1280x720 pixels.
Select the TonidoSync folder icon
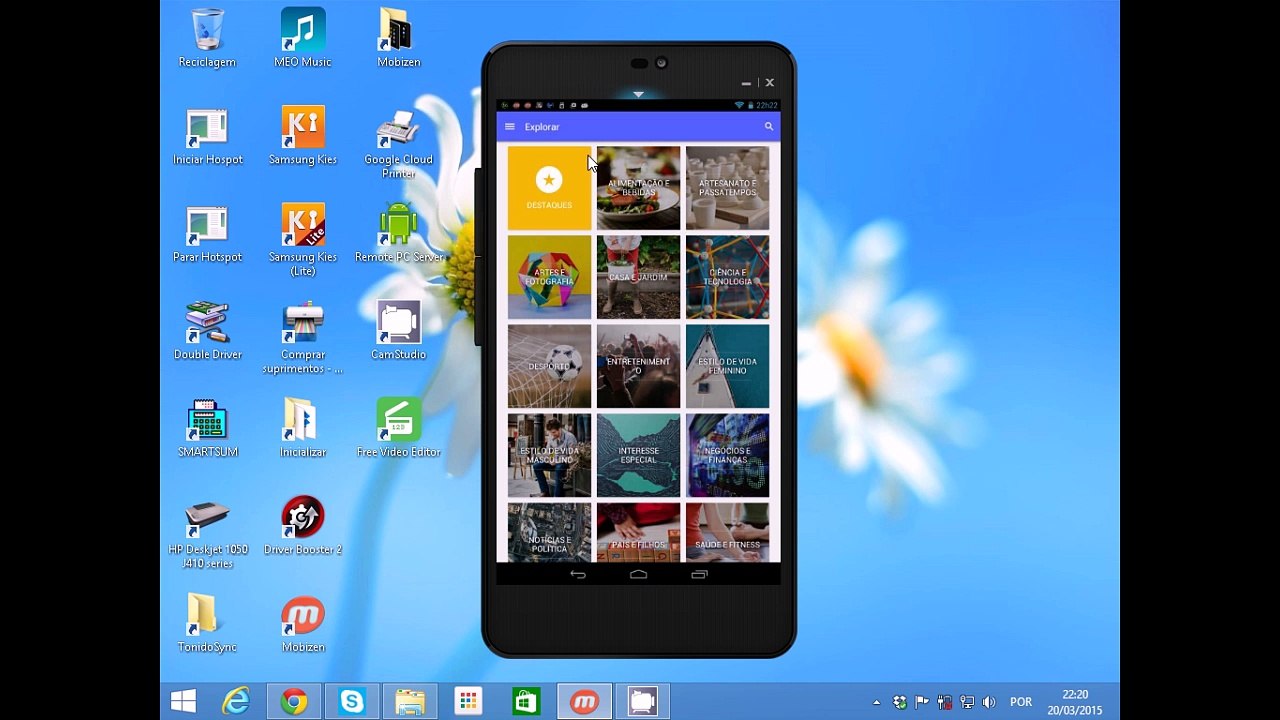coord(207,623)
